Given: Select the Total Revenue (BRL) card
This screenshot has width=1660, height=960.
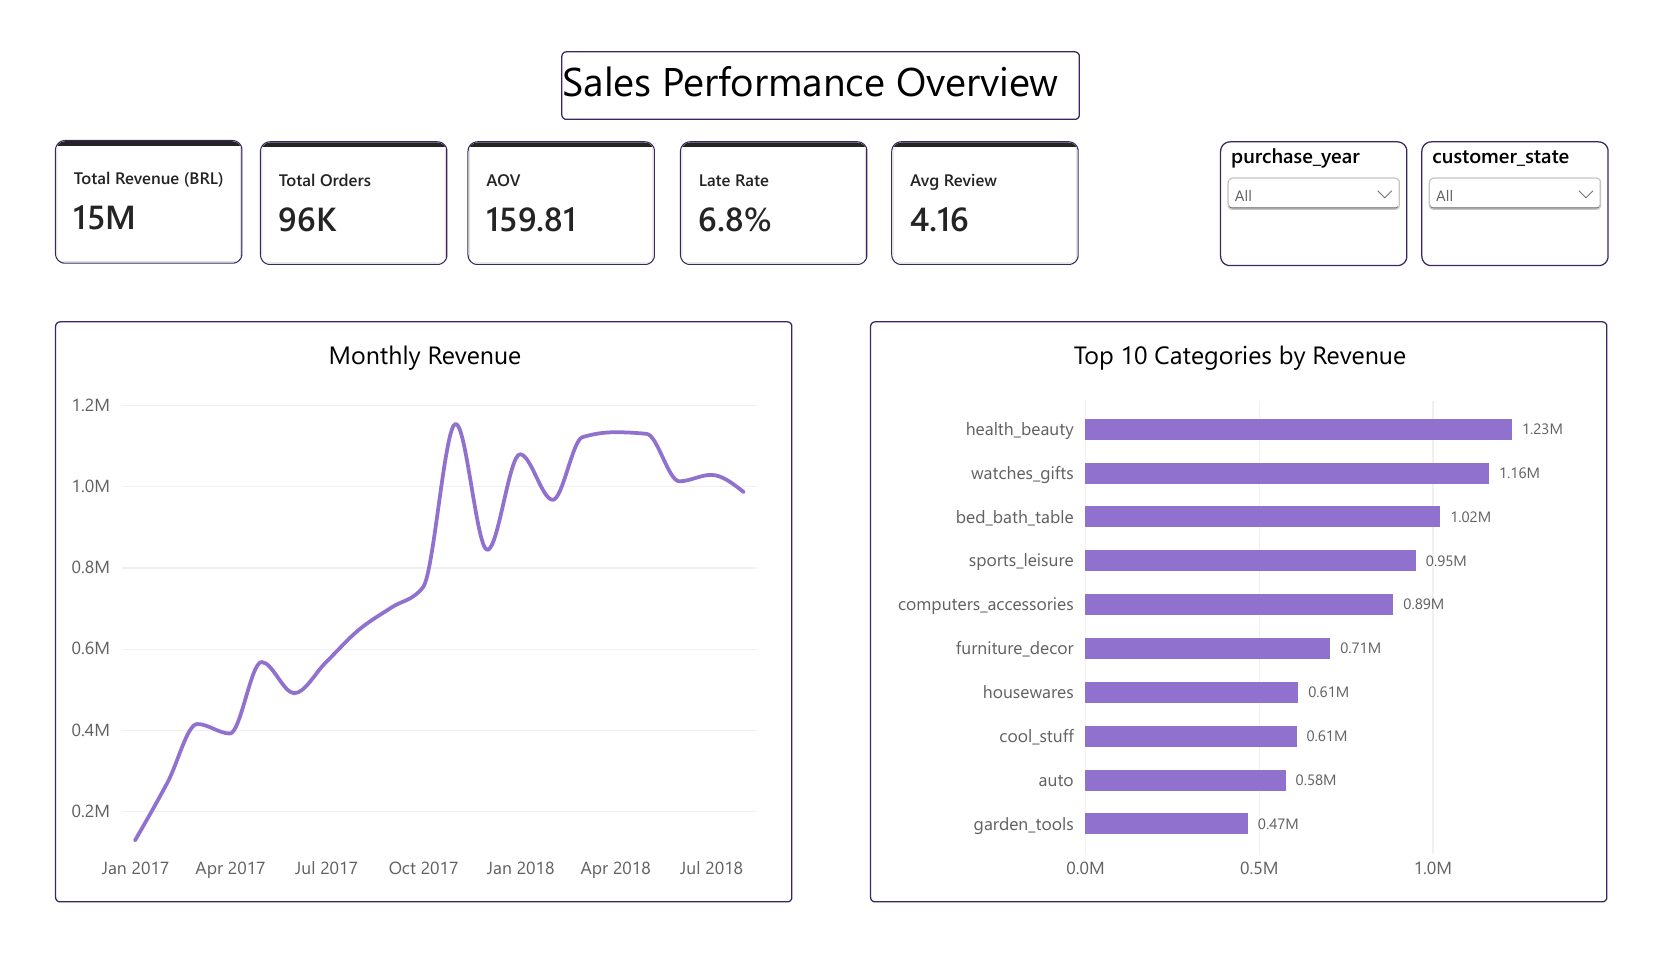Looking at the screenshot, I should coord(149,202).
